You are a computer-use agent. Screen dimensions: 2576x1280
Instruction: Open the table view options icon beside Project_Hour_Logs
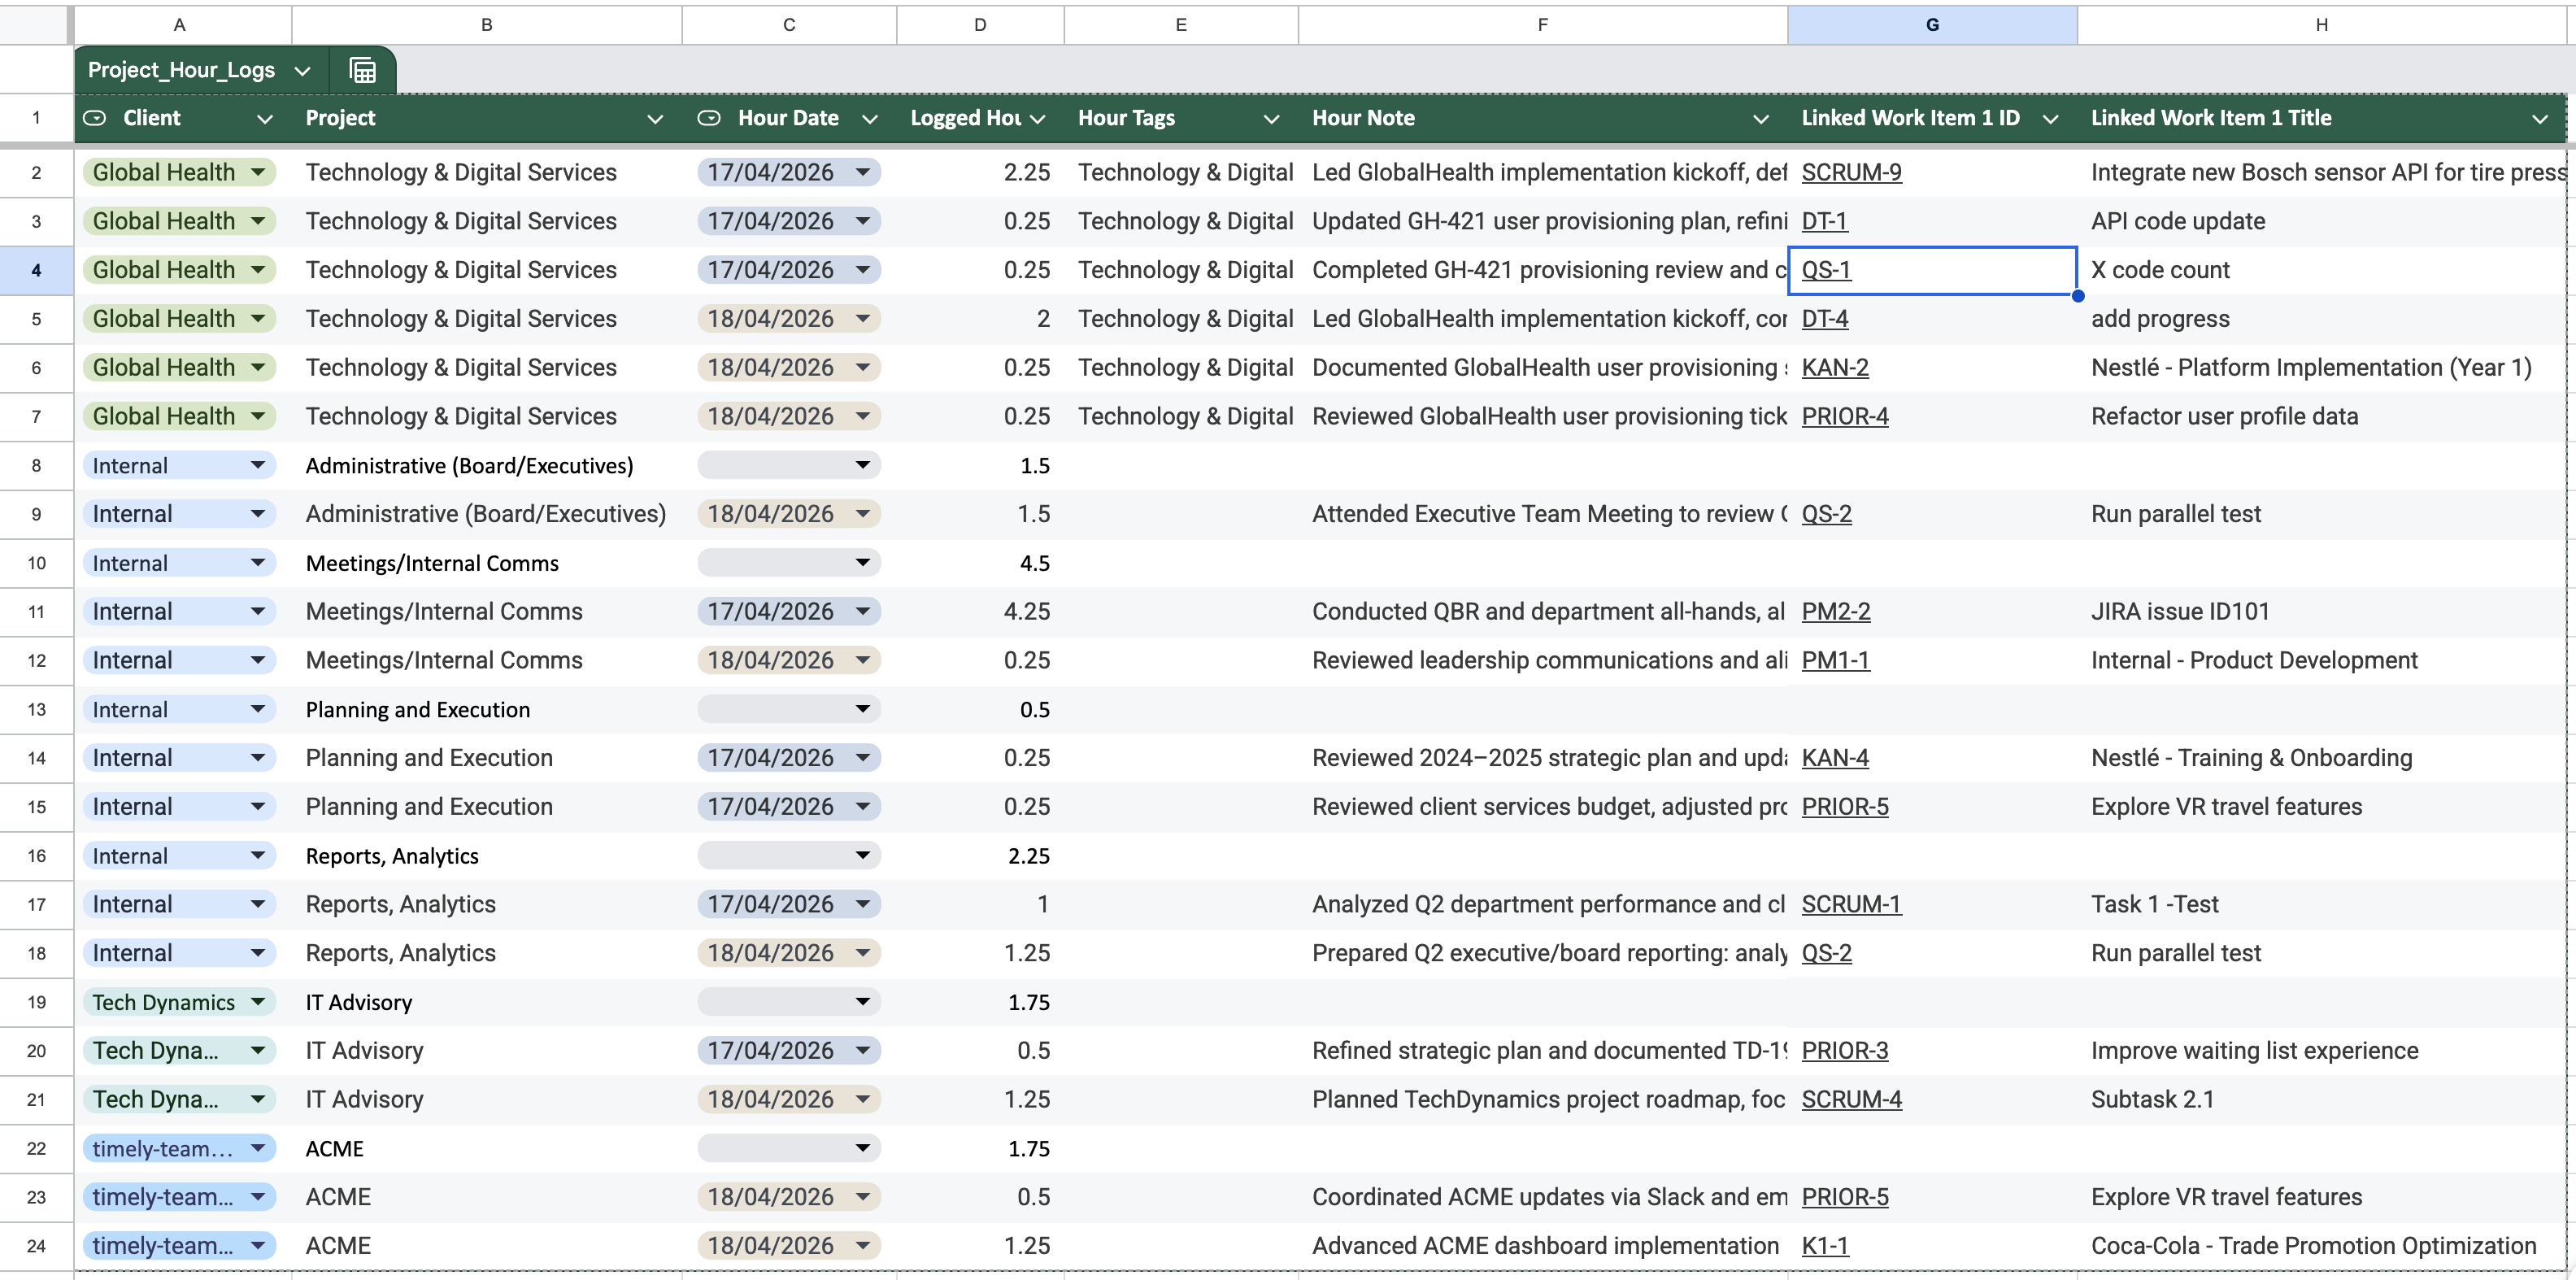pyautogui.click(x=361, y=70)
